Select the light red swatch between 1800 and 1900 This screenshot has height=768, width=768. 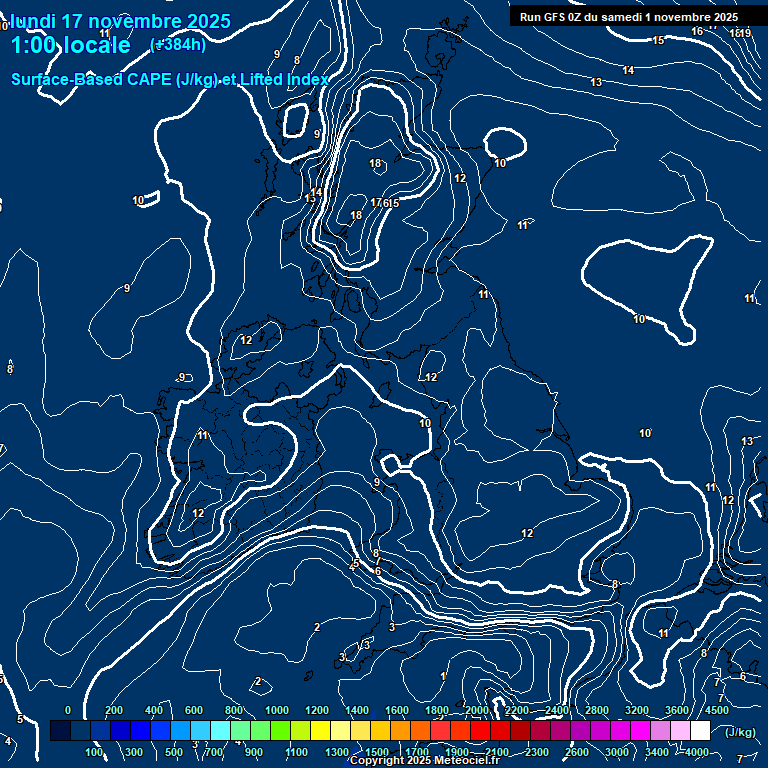pyautogui.click(x=440, y=730)
